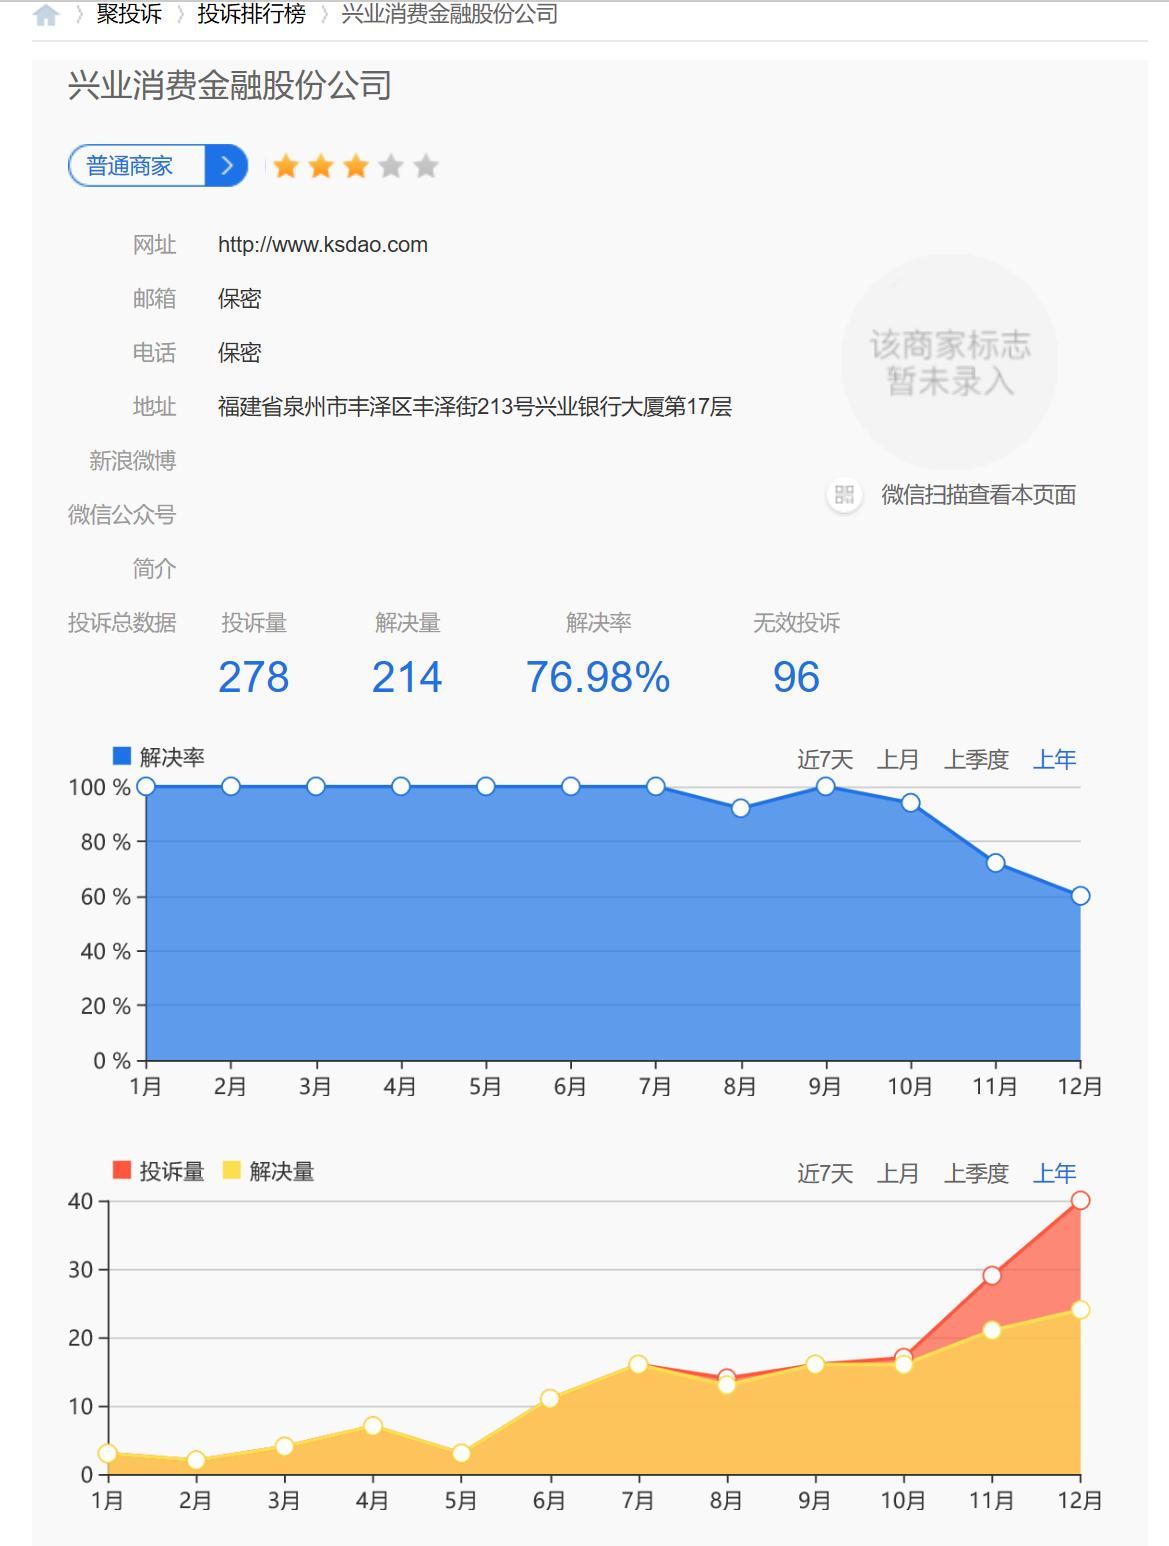Select 近7天 tab on rate chart

[825, 760]
